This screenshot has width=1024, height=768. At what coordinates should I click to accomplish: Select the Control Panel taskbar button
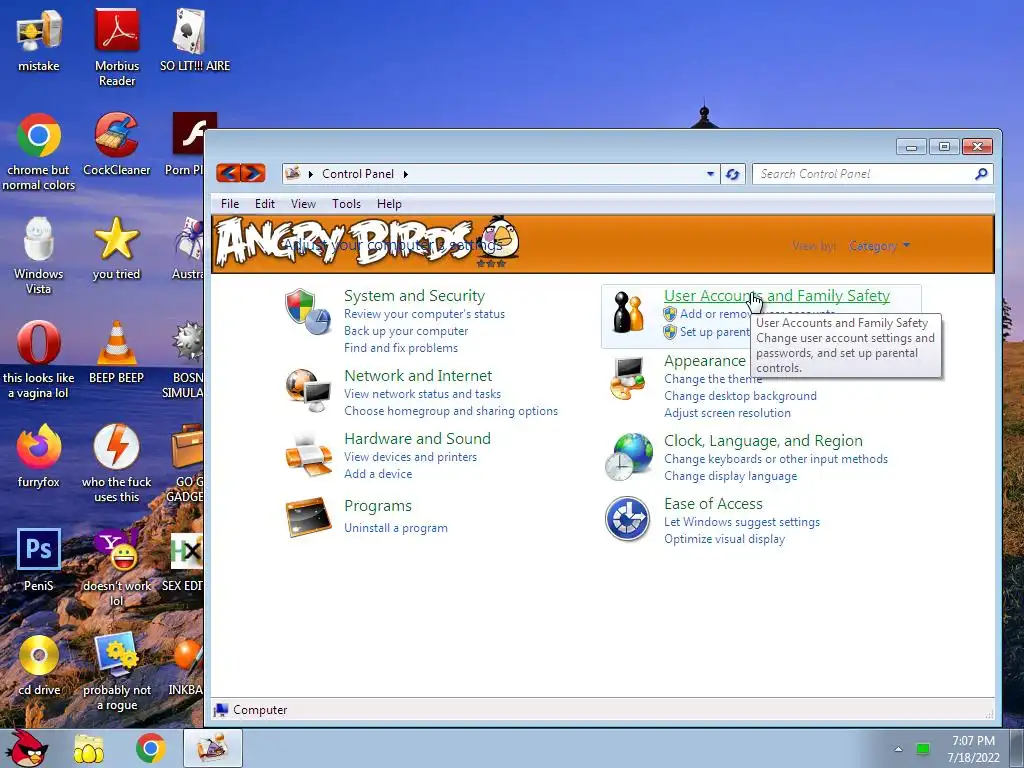pyautogui.click(x=213, y=748)
